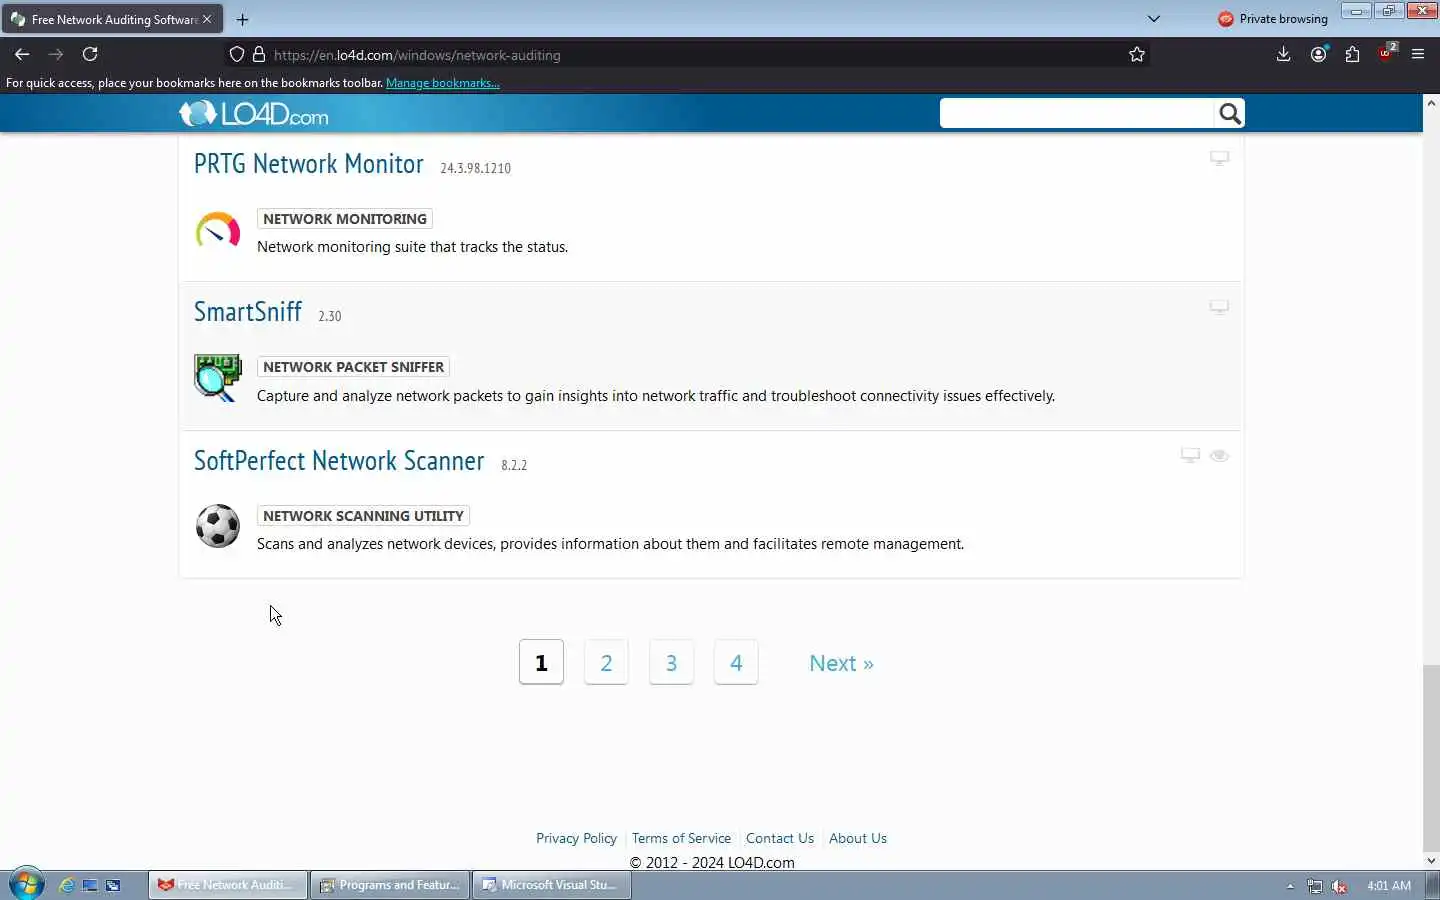Click the 4:01 AM taskbar clock
Screen dimensions: 1440x900
(x=1389, y=886)
